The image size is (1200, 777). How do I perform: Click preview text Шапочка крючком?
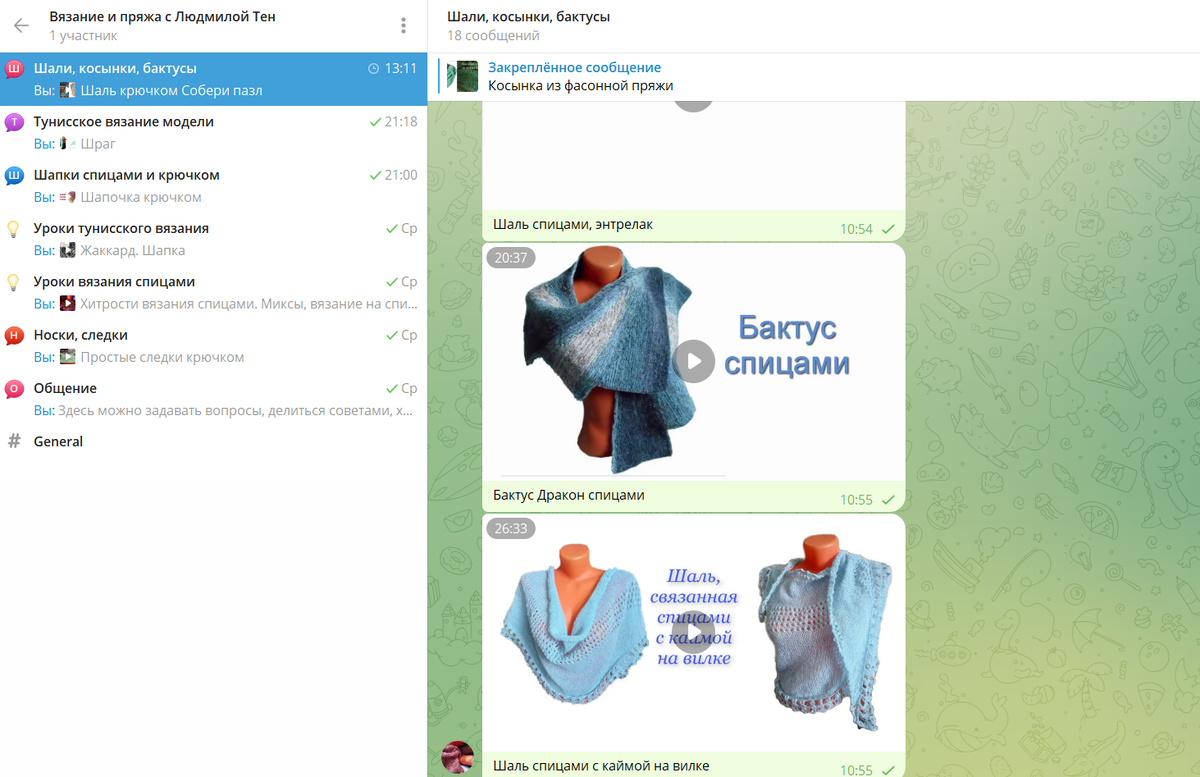pos(141,197)
